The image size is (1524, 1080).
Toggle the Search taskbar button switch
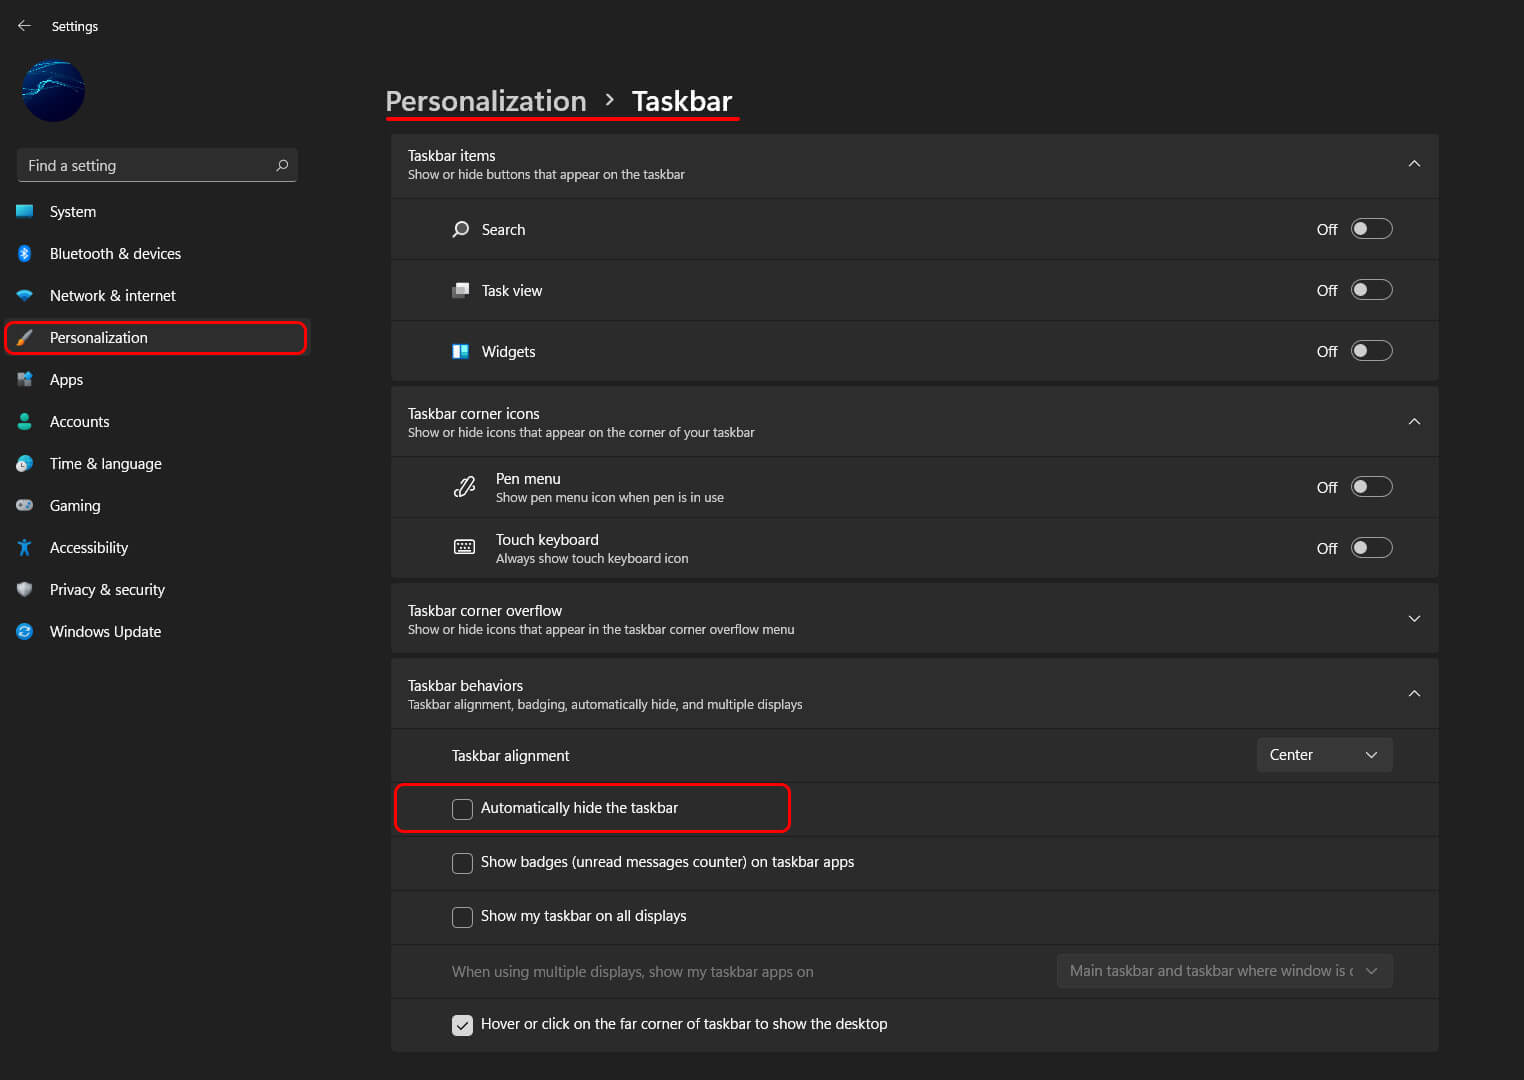[x=1371, y=229]
